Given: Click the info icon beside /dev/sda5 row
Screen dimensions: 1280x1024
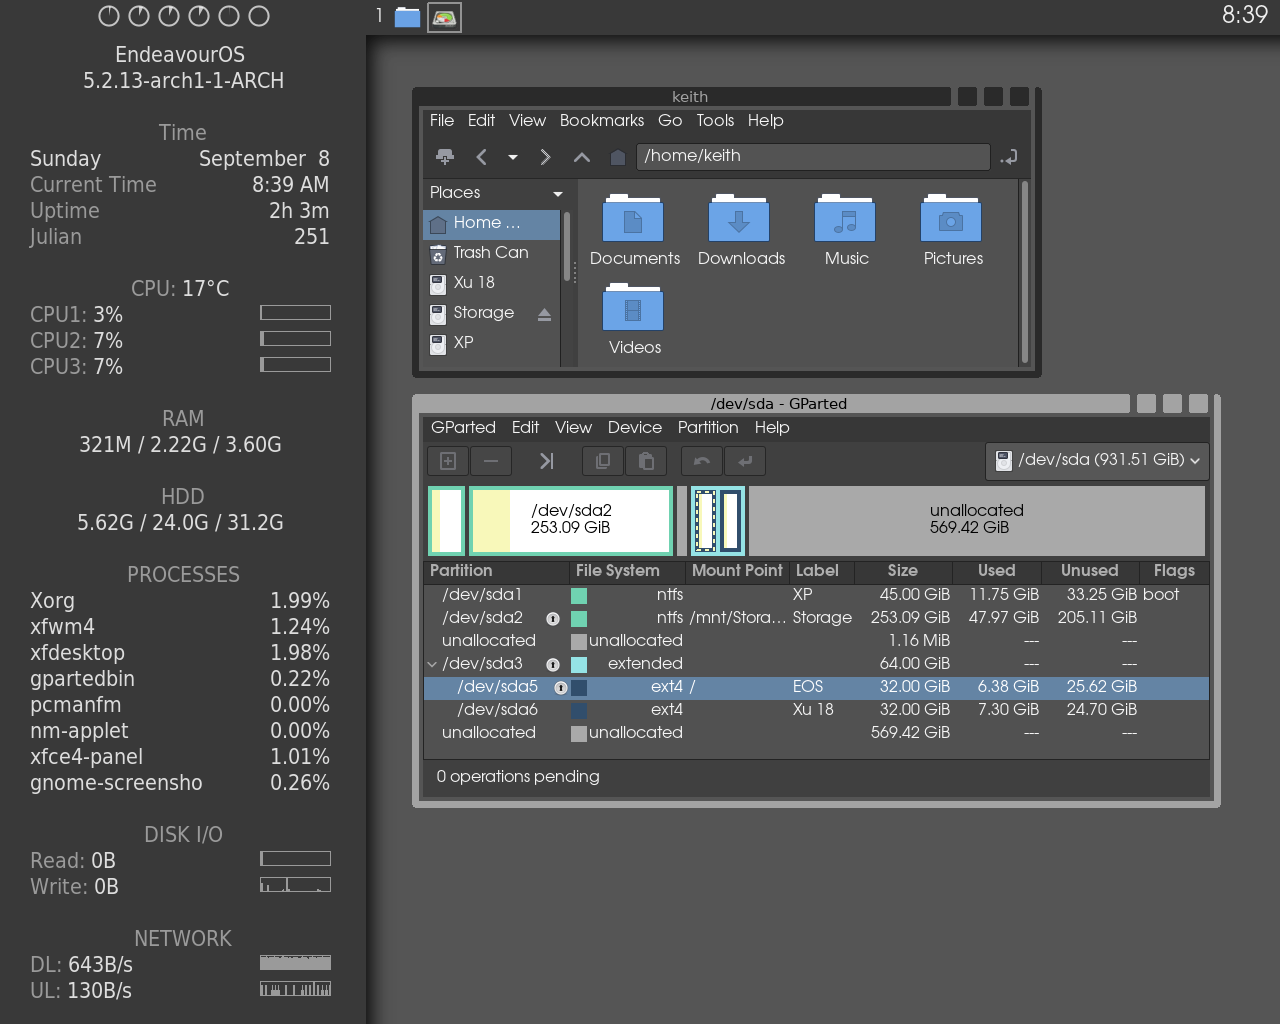Looking at the screenshot, I should [x=560, y=687].
